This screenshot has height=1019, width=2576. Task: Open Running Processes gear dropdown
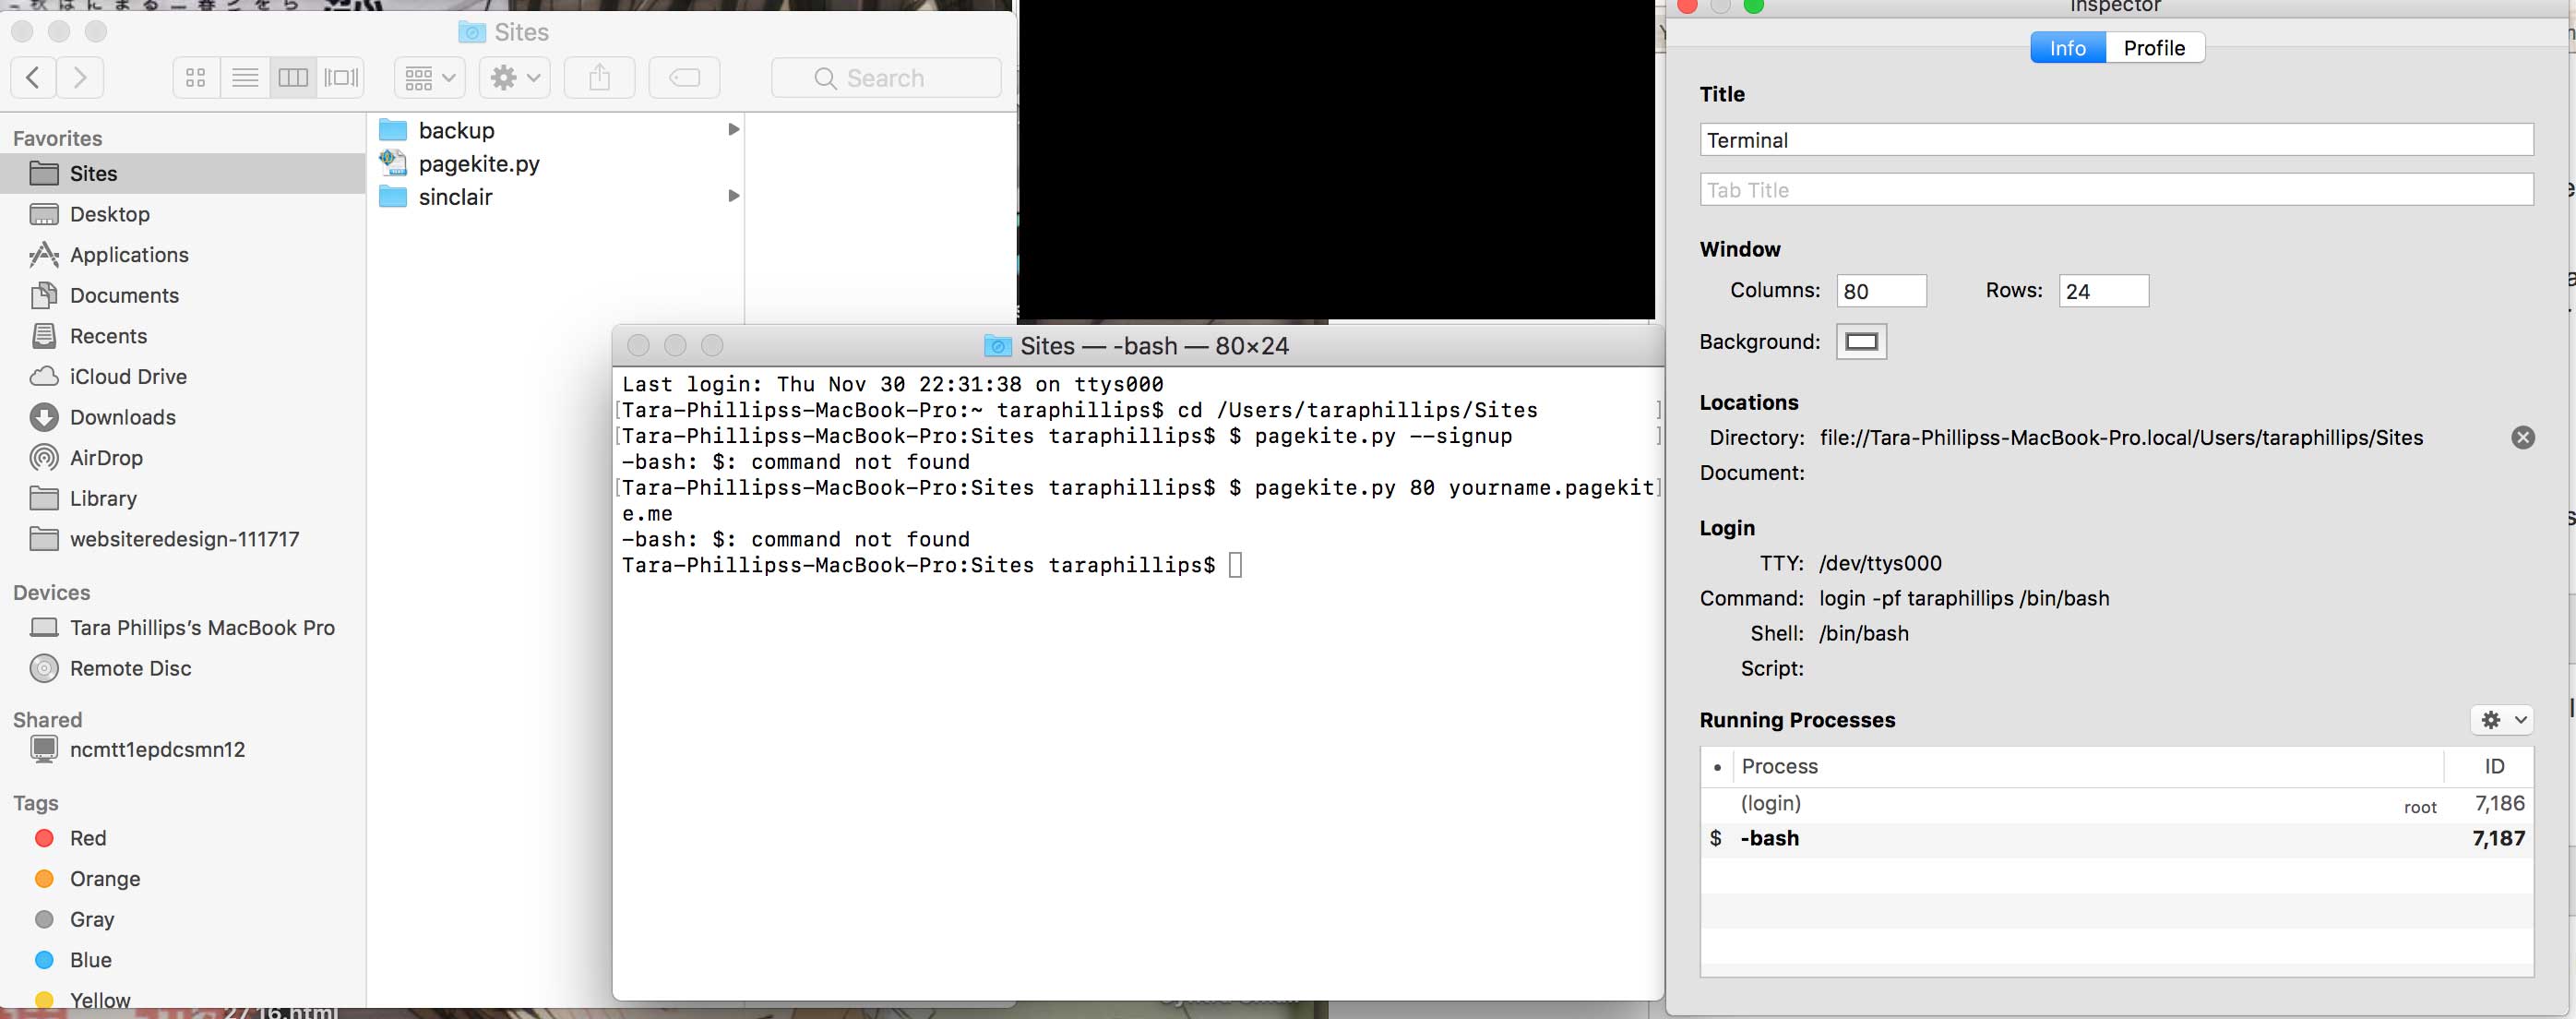pos(2503,720)
